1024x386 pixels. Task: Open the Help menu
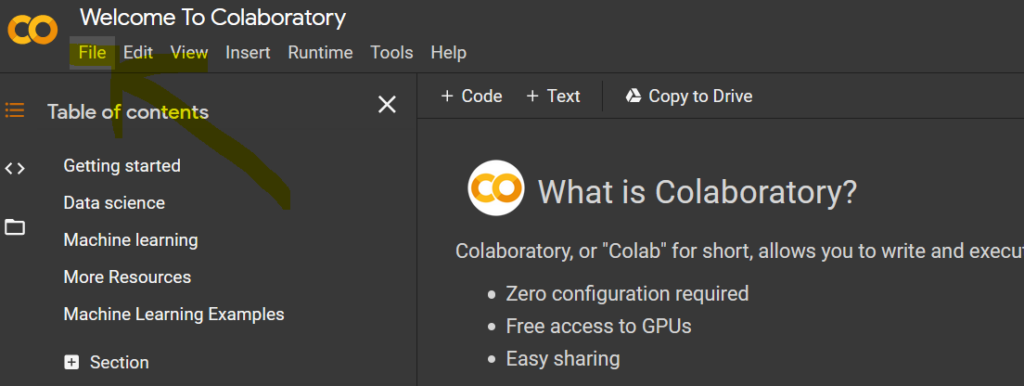(449, 52)
